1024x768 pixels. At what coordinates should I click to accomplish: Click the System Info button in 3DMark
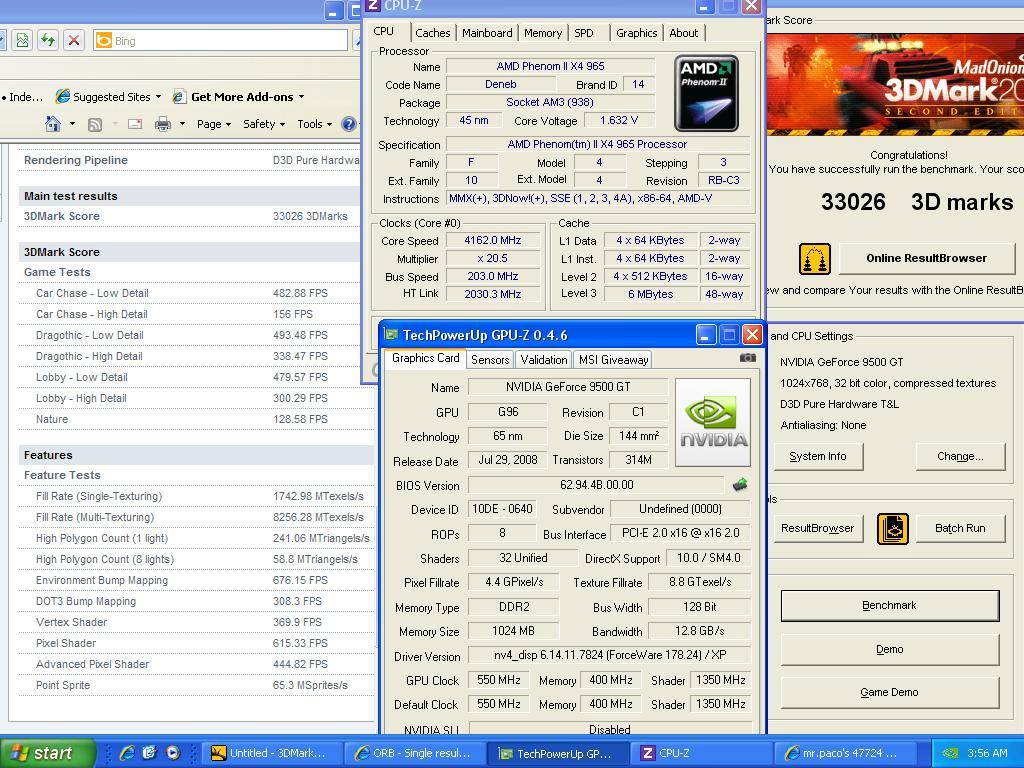tap(818, 456)
